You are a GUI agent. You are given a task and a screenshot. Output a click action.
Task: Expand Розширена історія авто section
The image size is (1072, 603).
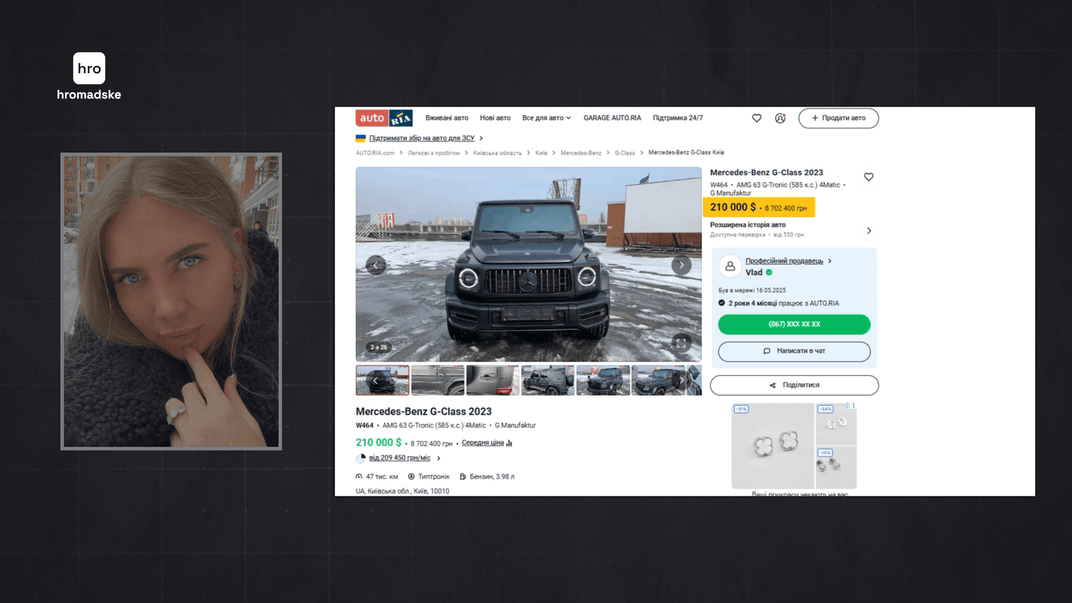coord(869,230)
